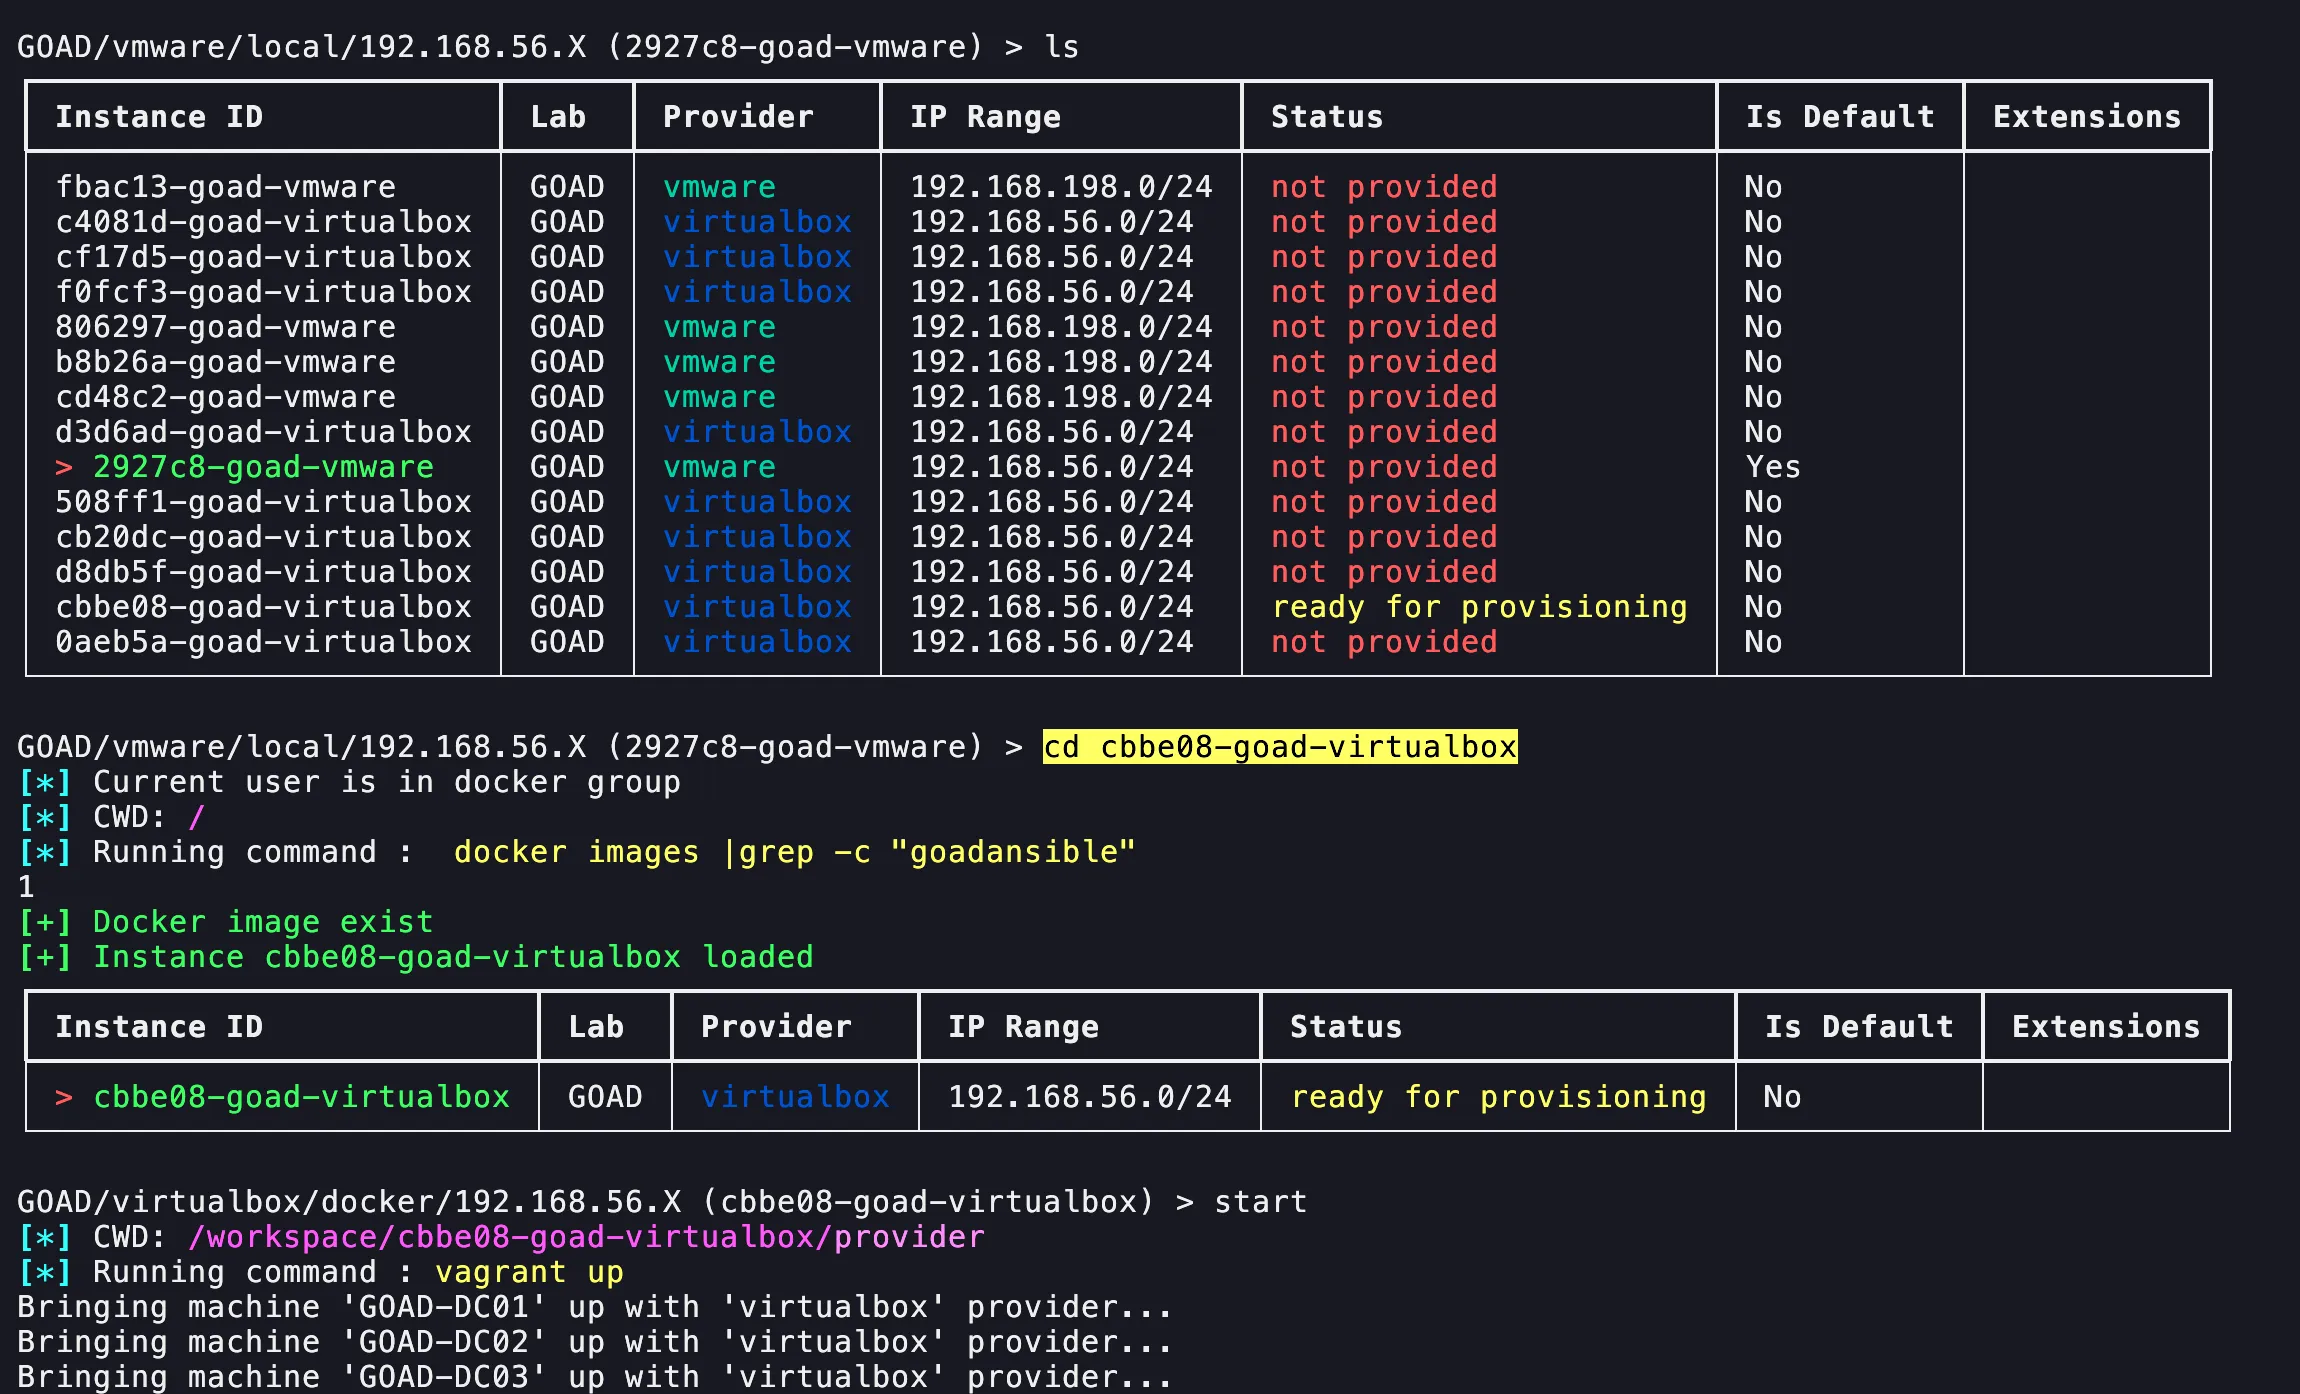Click the CWD path /workspace/cbbe08-goad-virtualbox/provider
Viewport: 2300px width, 1394px height.
click(585, 1236)
